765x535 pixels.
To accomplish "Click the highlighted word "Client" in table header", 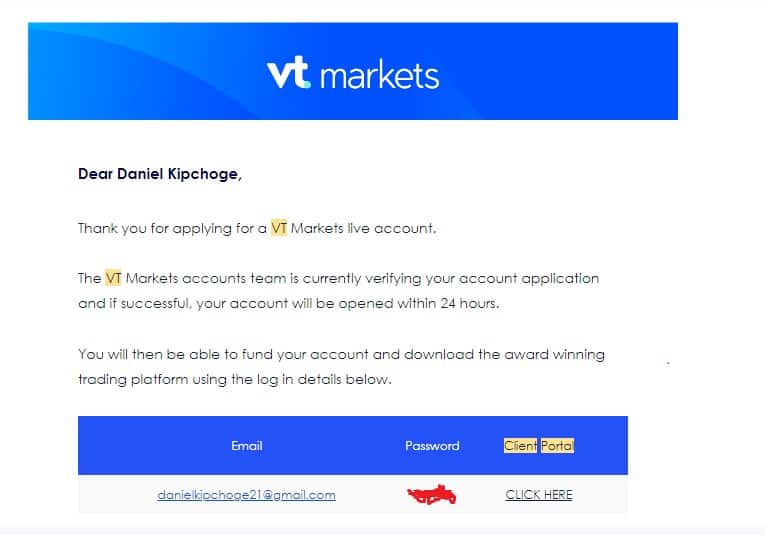I will pyautogui.click(x=520, y=446).
